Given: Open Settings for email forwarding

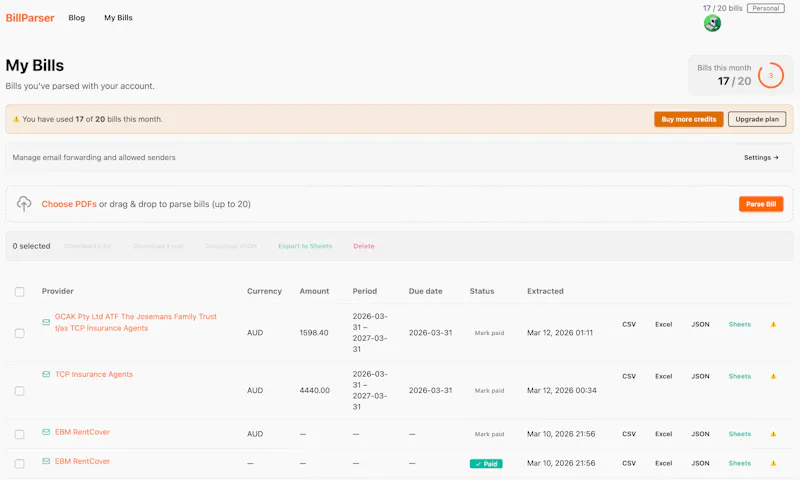Looking at the screenshot, I should coord(761,158).
